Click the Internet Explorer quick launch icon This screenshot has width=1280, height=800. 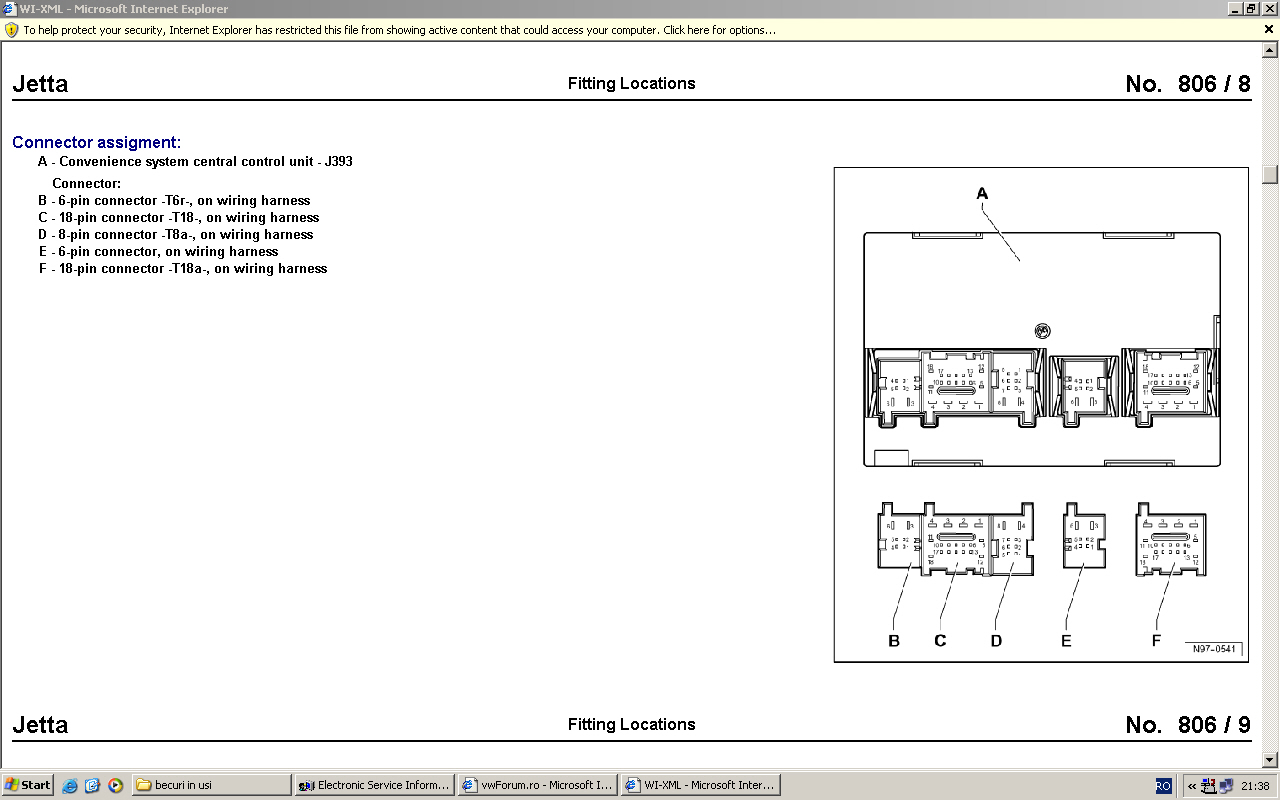point(70,786)
